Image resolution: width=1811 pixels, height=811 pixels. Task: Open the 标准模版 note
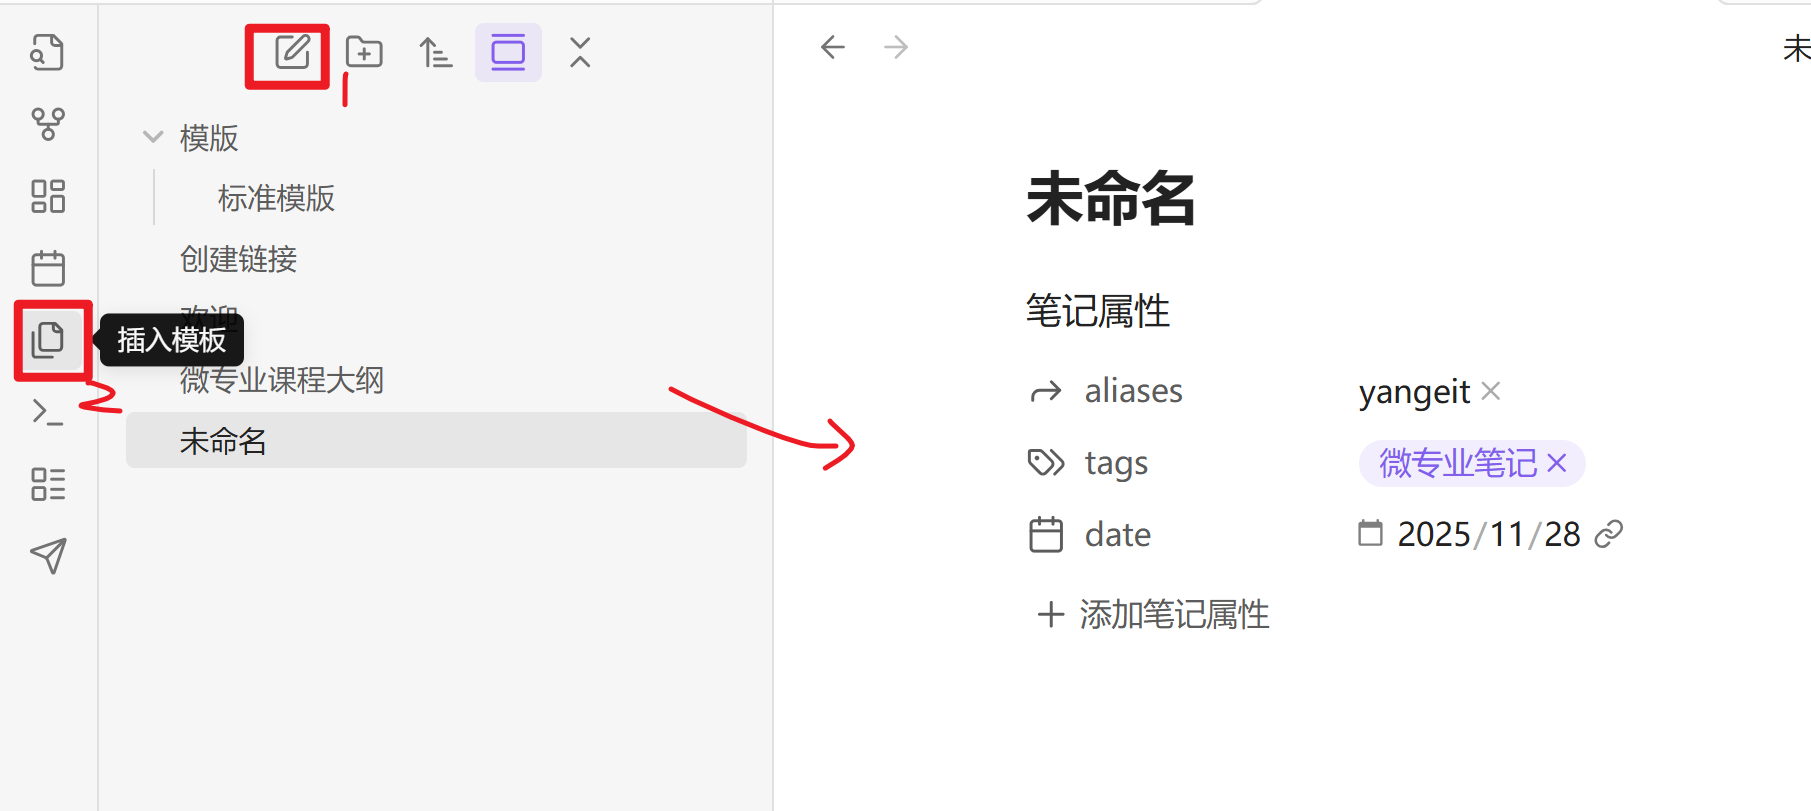(x=276, y=198)
